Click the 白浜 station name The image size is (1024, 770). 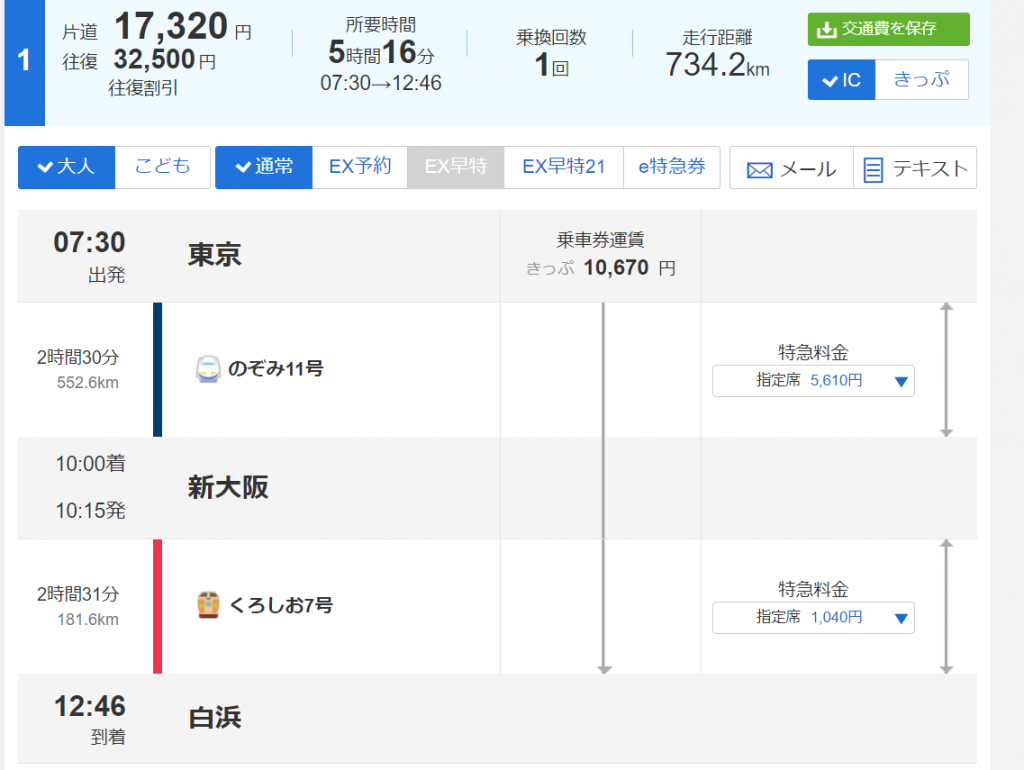click(215, 718)
